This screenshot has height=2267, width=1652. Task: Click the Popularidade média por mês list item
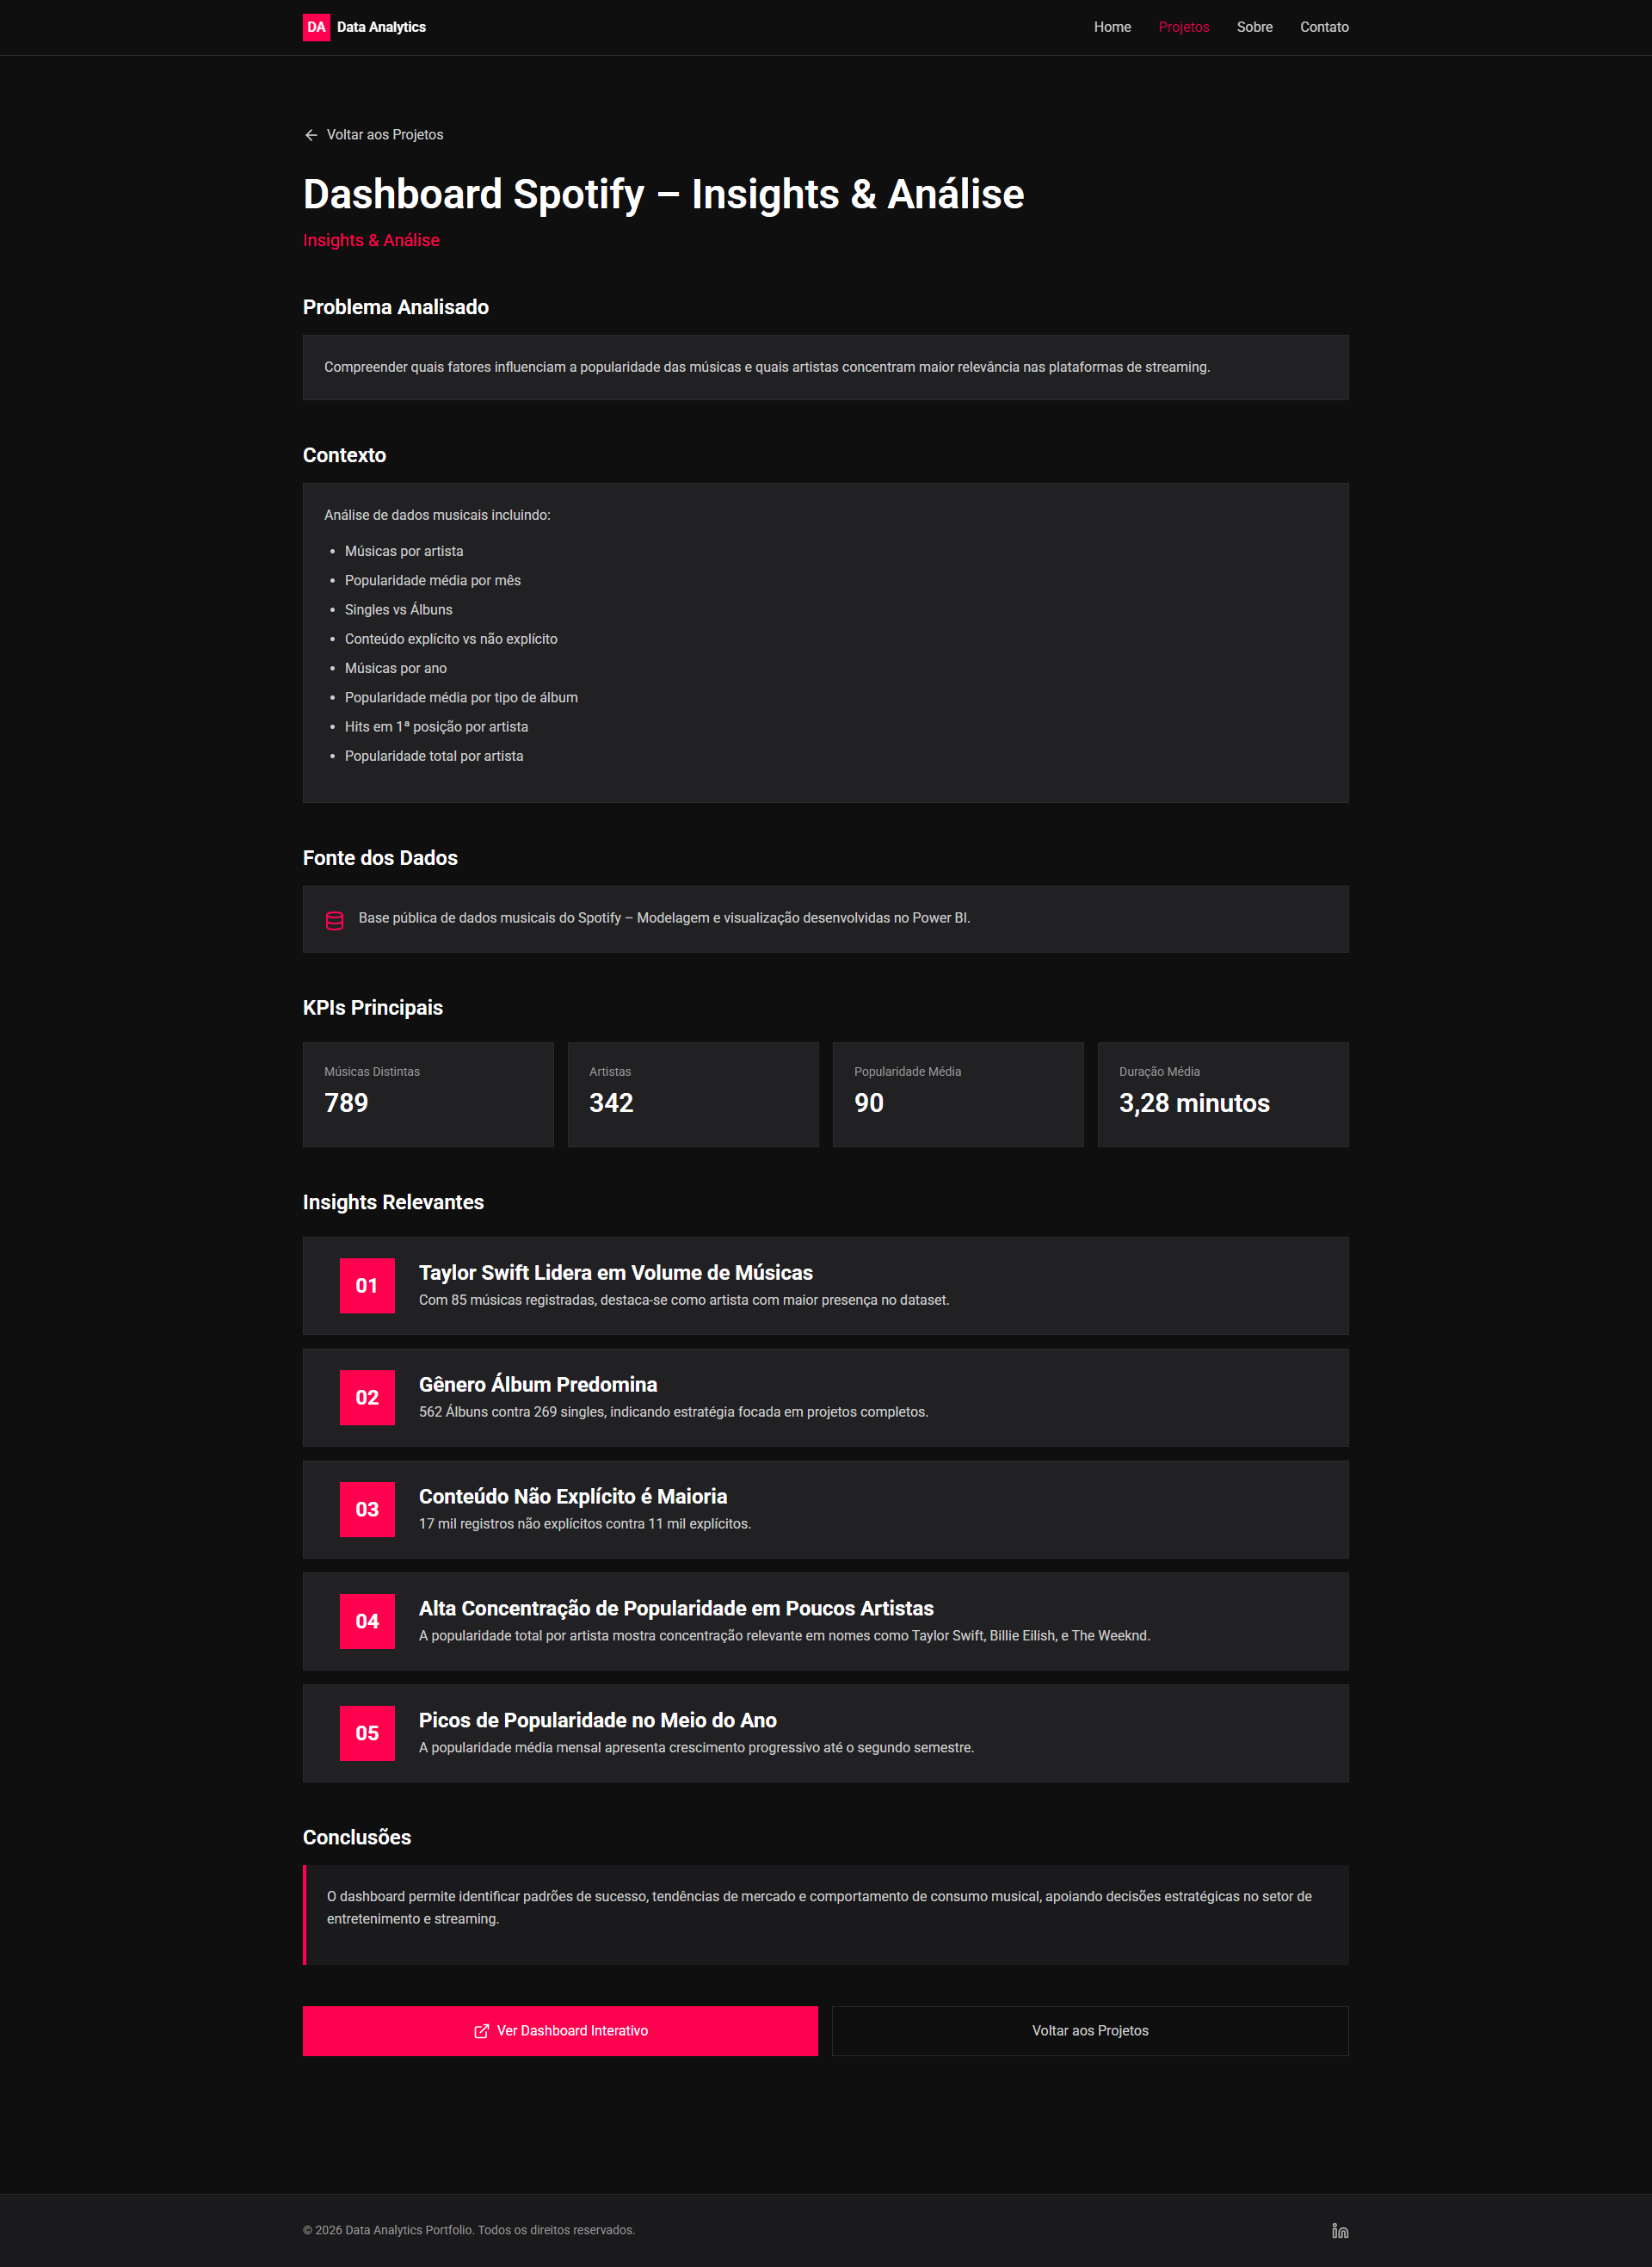pyautogui.click(x=433, y=580)
